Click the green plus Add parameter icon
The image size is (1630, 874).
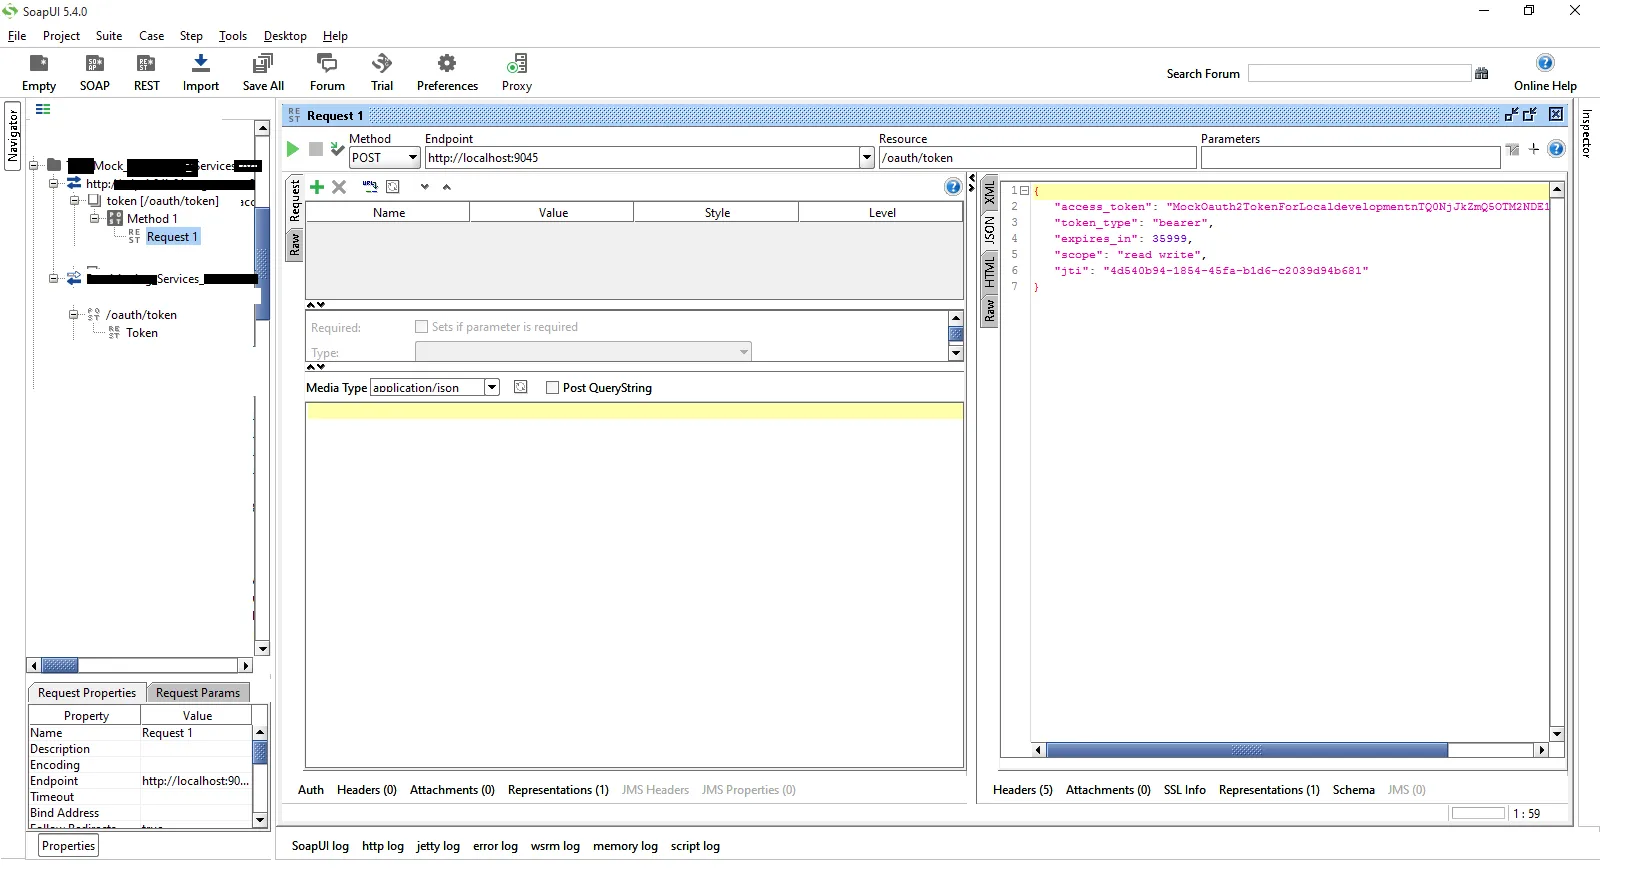(317, 187)
